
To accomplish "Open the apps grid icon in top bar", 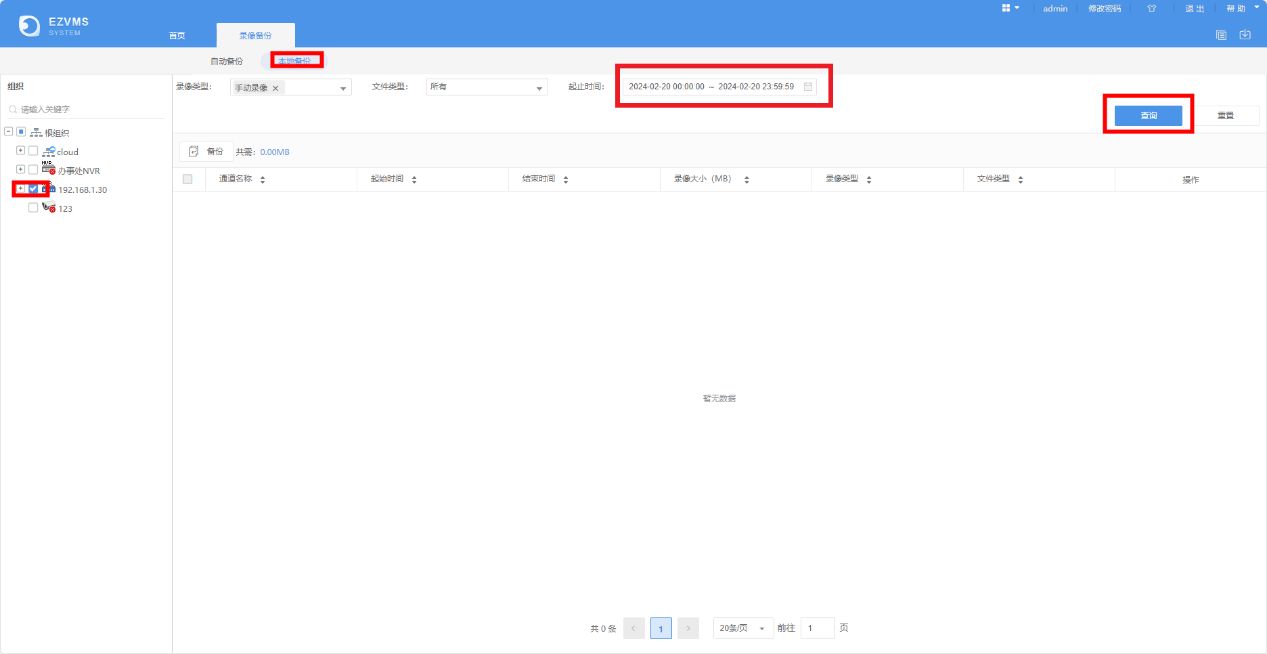I will pos(1005,8).
